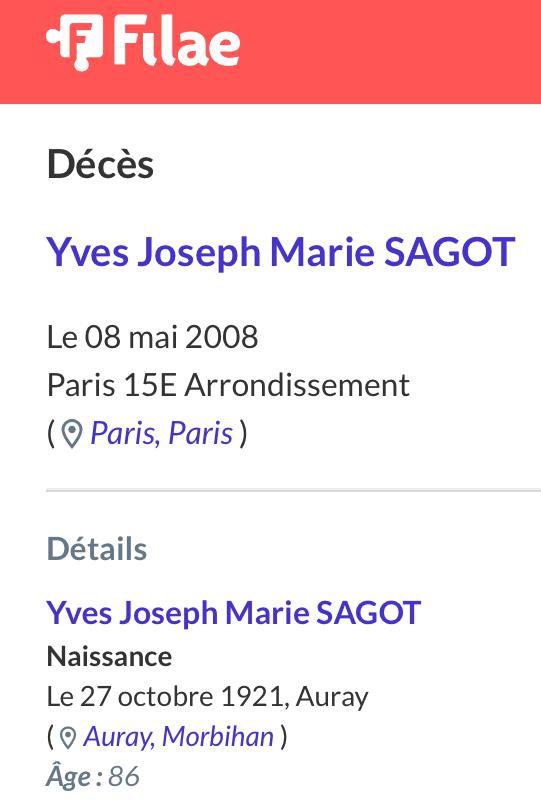
Task: Click the Détails section heading
Action: (97, 549)
